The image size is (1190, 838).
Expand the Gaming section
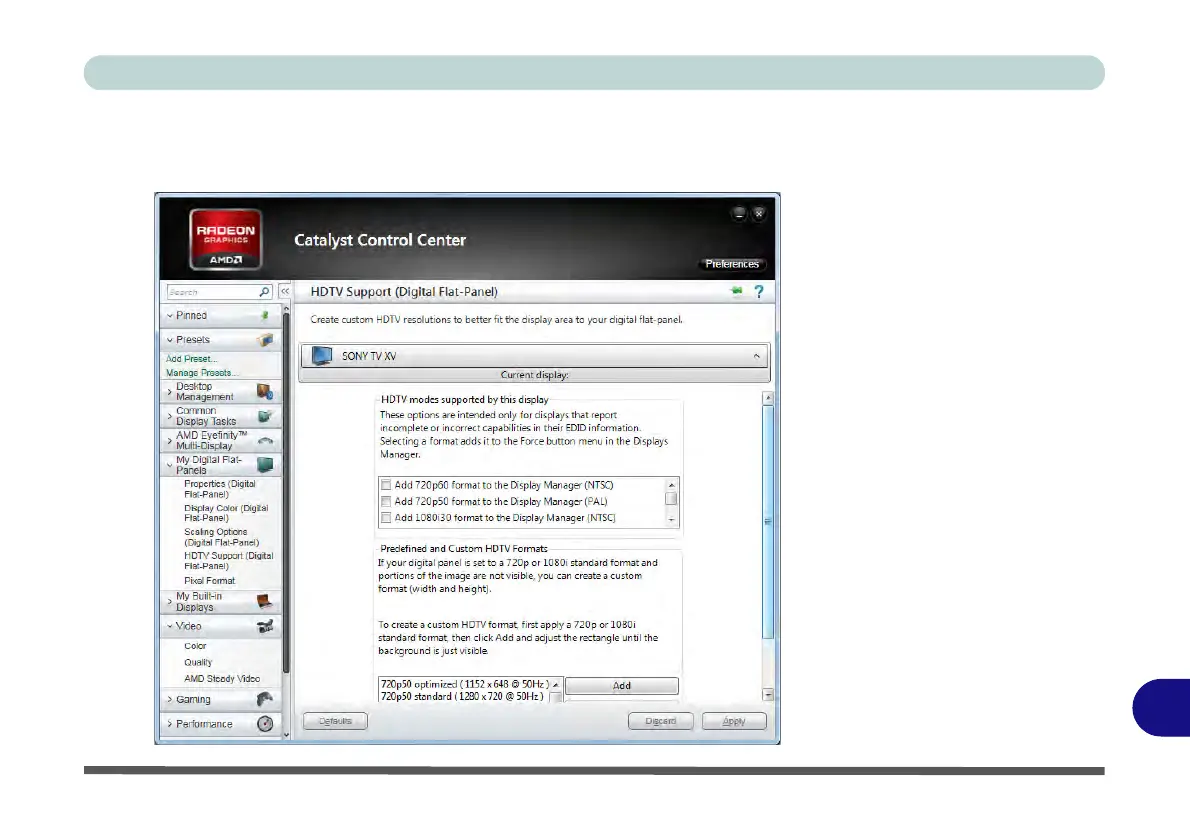click(169, 699)
